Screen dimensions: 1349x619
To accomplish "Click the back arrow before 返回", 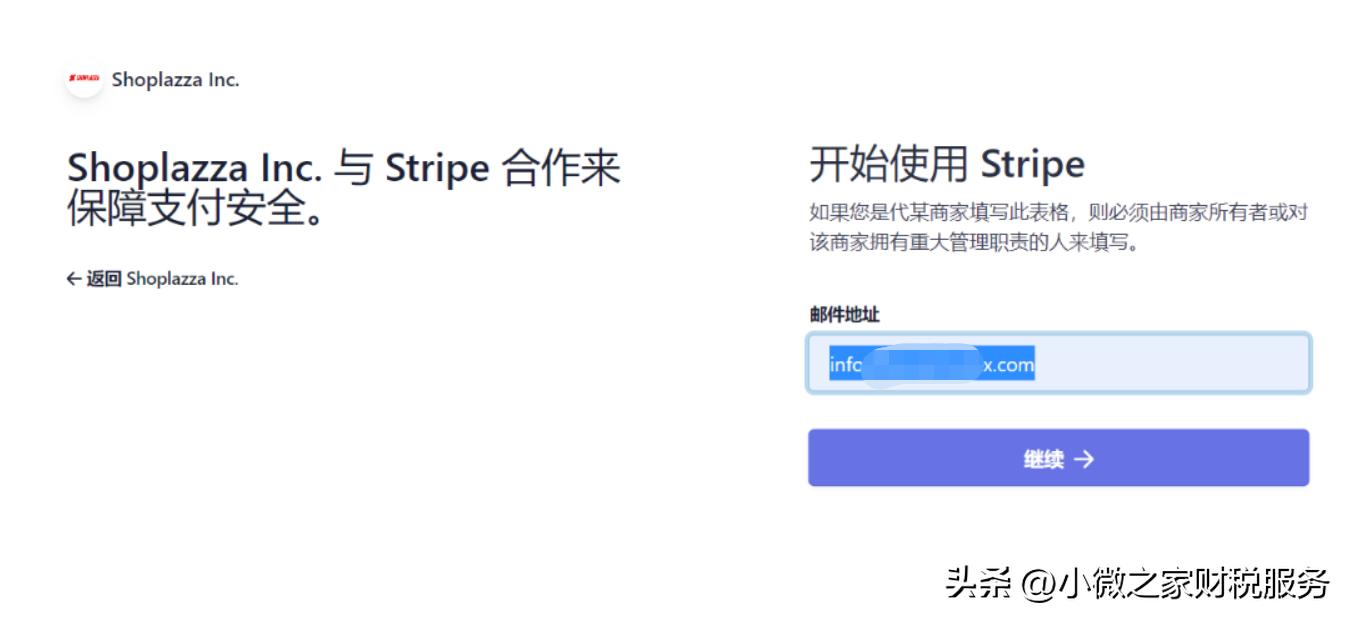I will pyautogui.click(x=71, y=280).
